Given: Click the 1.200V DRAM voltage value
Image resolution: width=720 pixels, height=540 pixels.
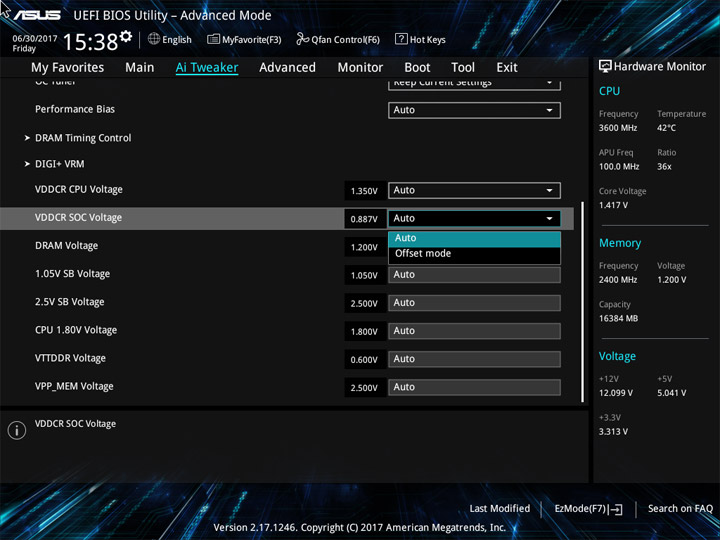Looking at the screenshot, I should [364, 248].
